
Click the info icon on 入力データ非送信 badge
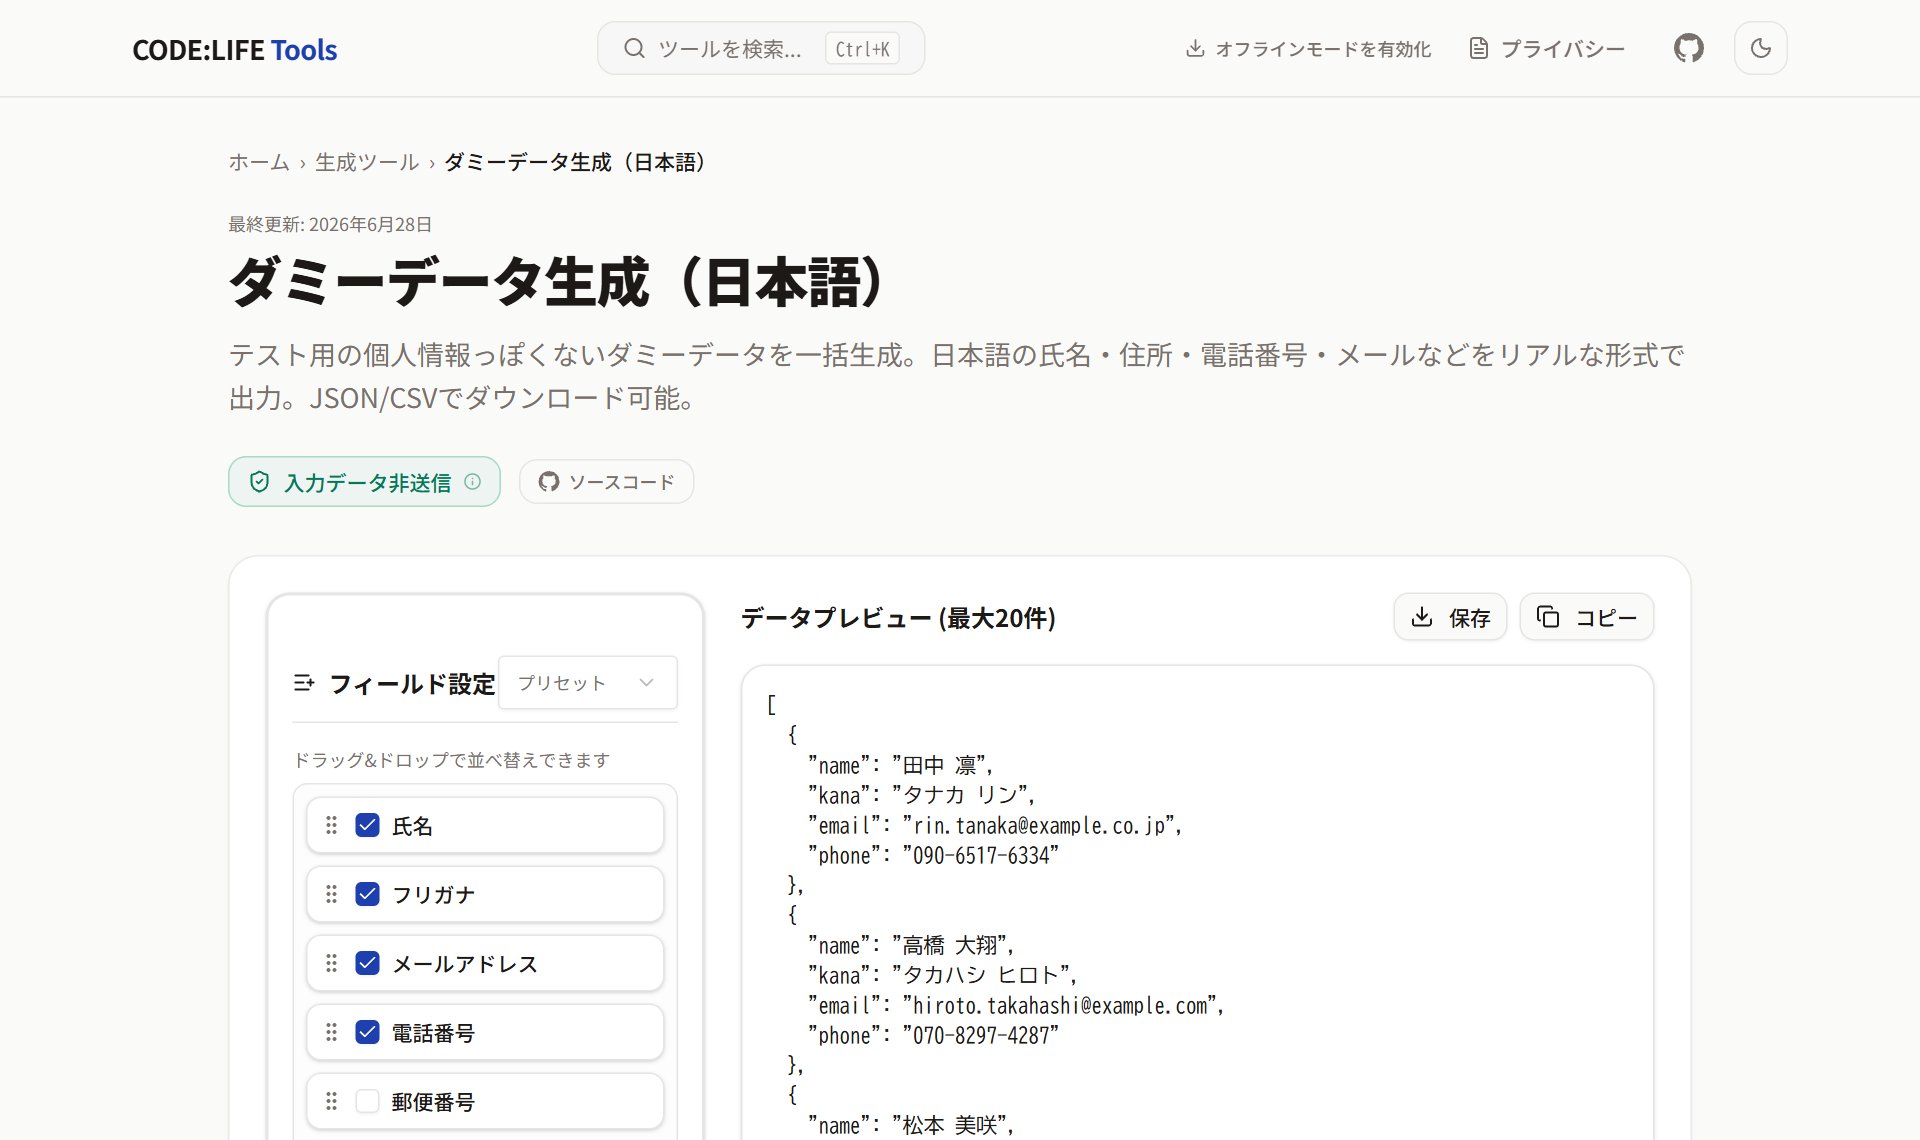(x=473, y=482)
